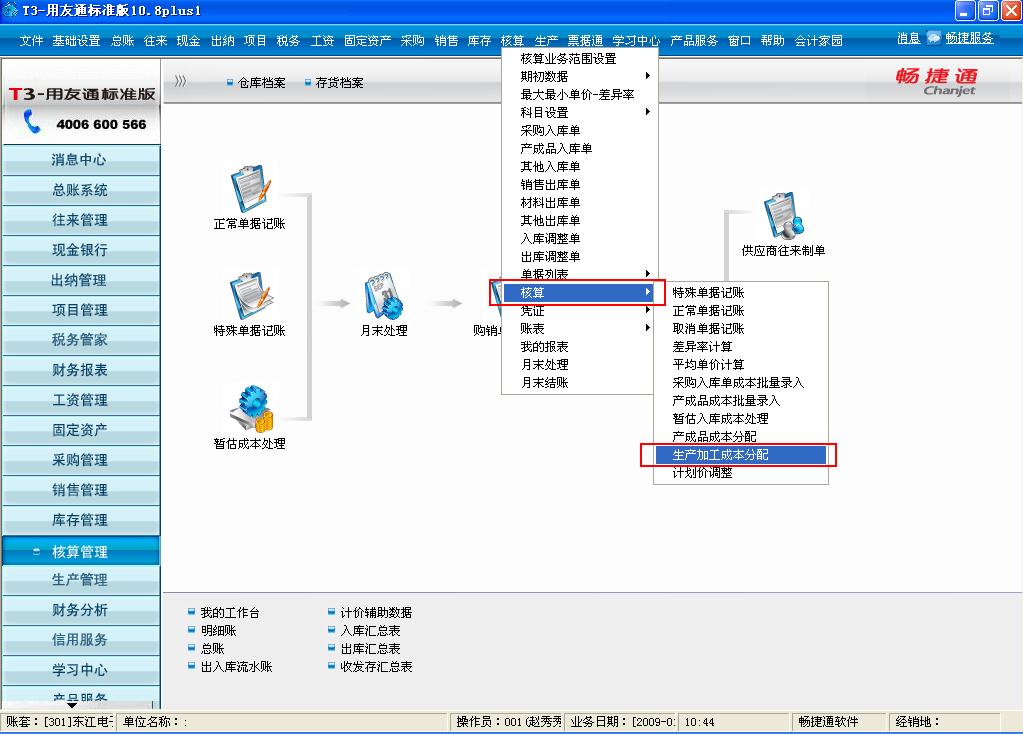Click the T3 application icon in title bar
The image size is (1023, 734).
point(9,10)
